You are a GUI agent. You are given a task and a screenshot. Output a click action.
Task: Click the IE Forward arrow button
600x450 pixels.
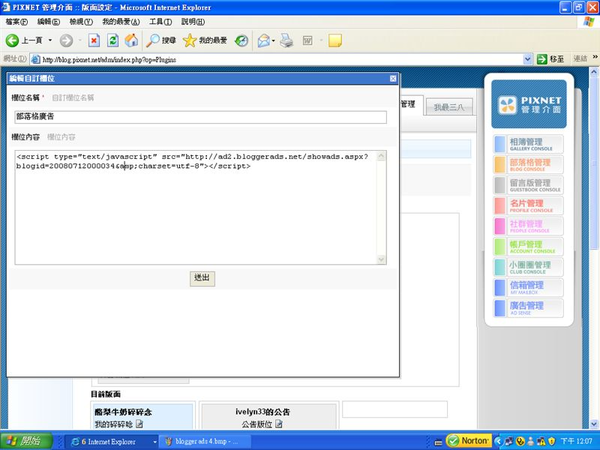pos(66,40)
